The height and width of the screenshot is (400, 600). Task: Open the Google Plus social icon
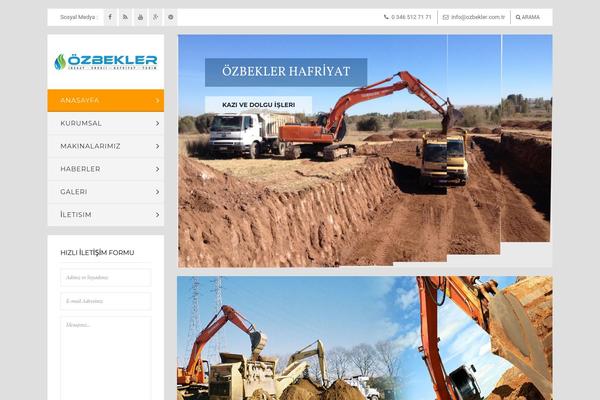pos(155,17)
